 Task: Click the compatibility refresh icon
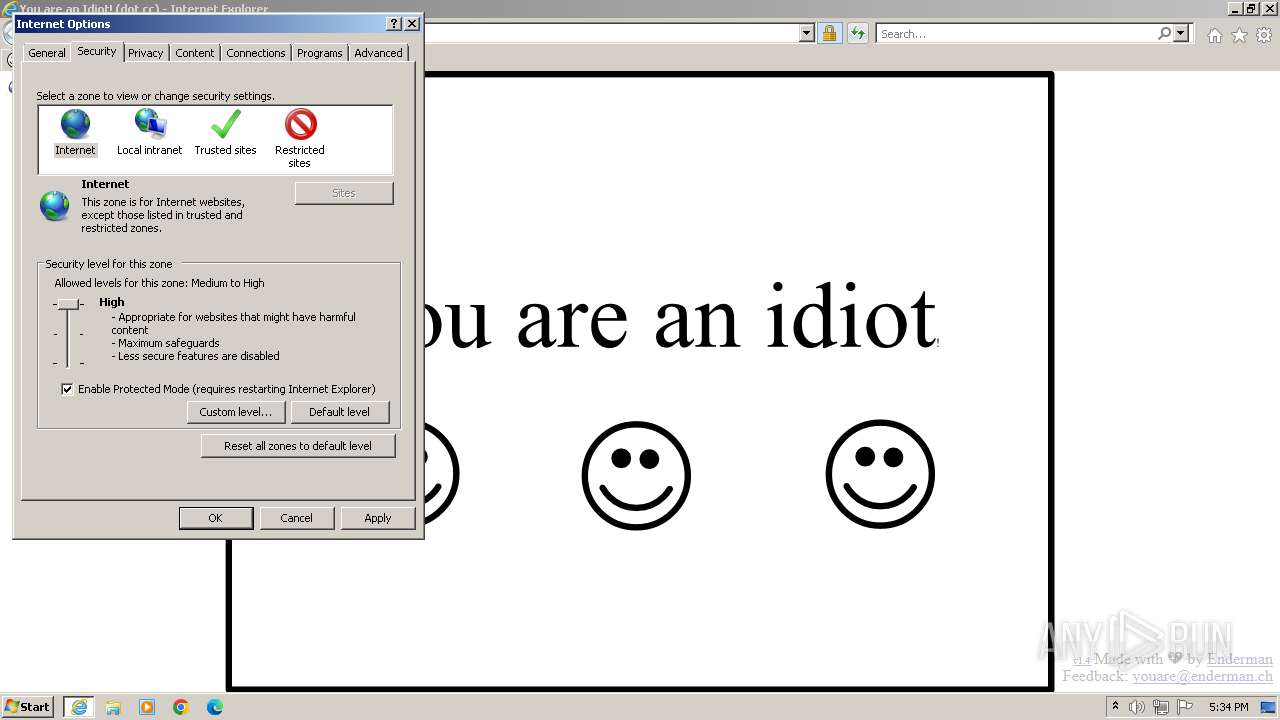[x=857, y=34]
